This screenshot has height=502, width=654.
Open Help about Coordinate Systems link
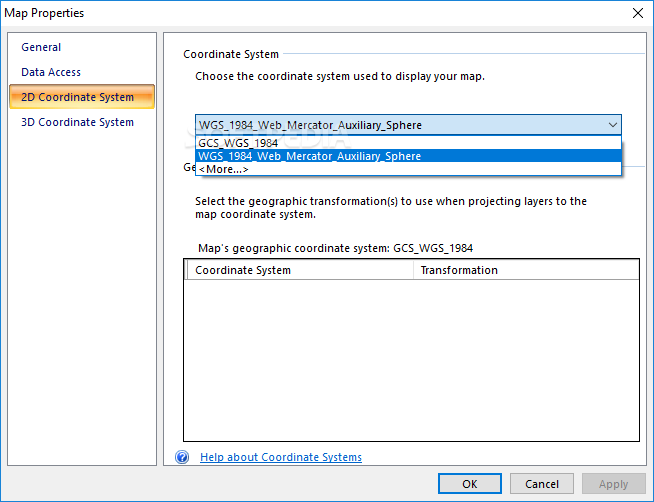[x=281, y=457]
